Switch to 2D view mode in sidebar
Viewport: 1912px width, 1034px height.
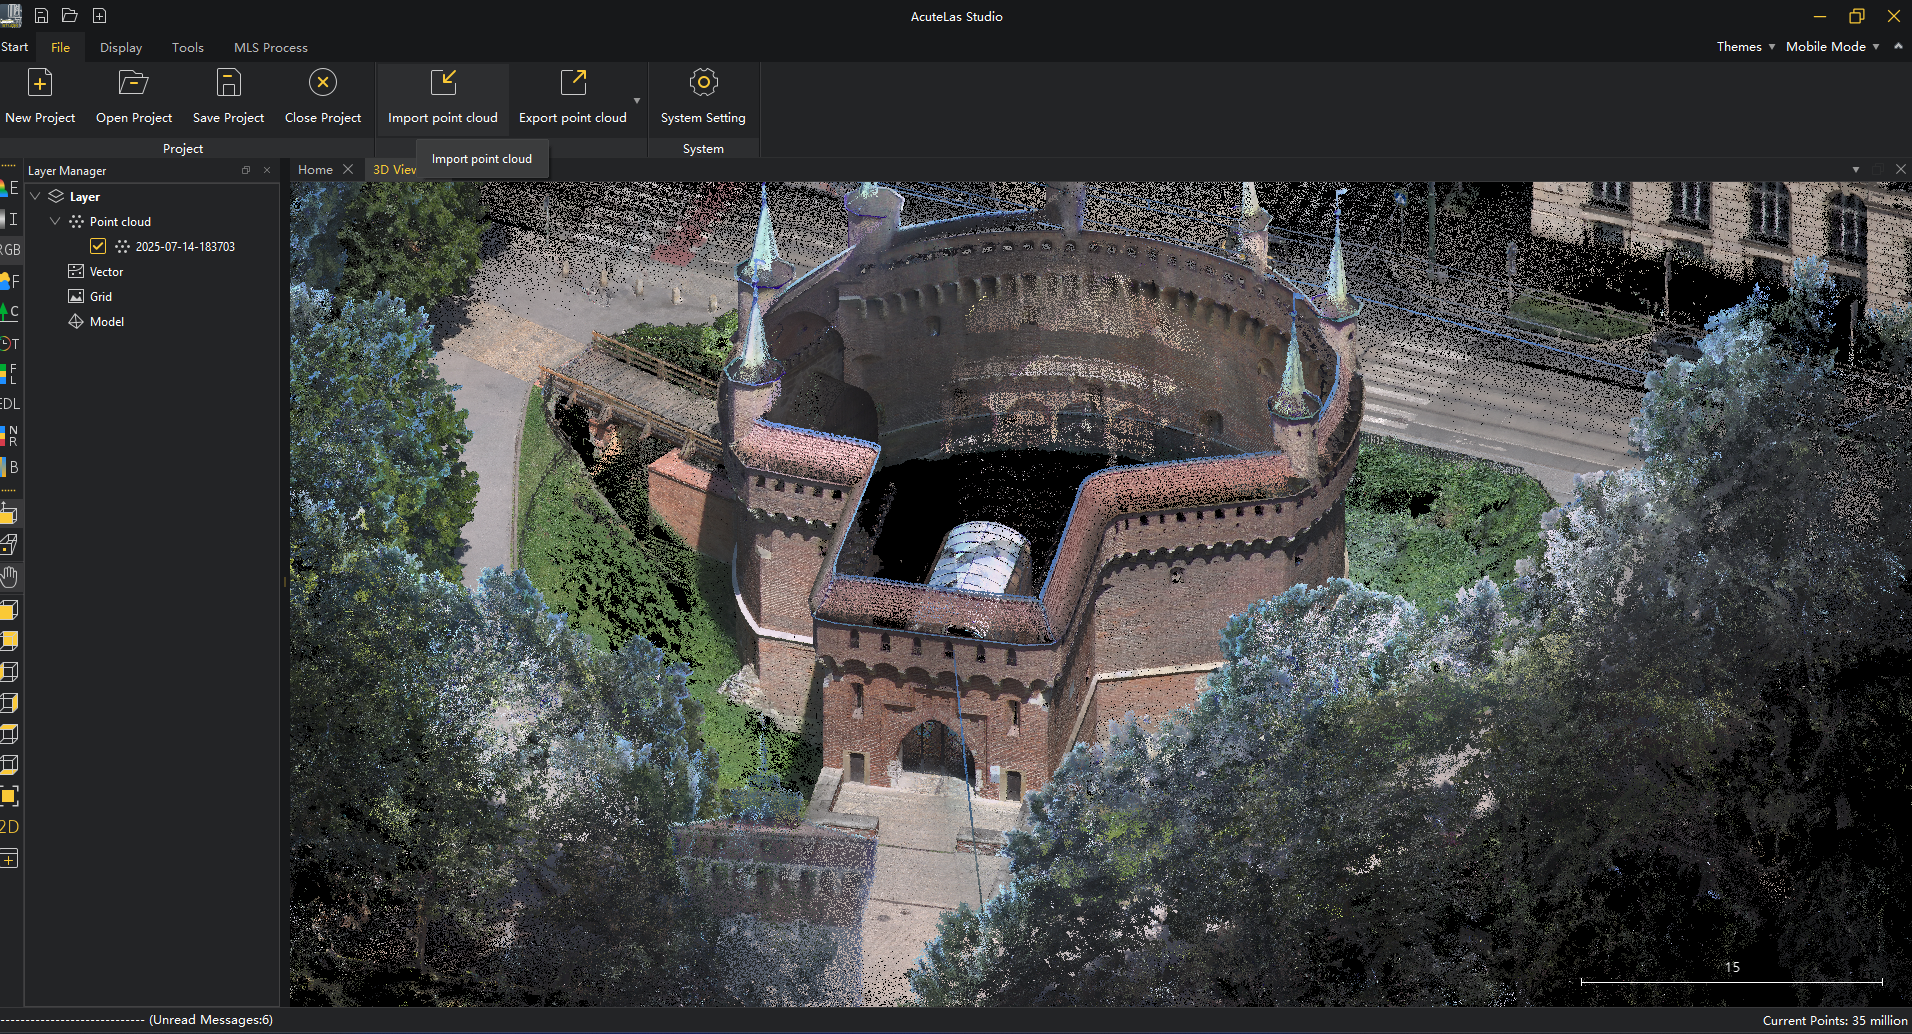(x=10, y=827)
